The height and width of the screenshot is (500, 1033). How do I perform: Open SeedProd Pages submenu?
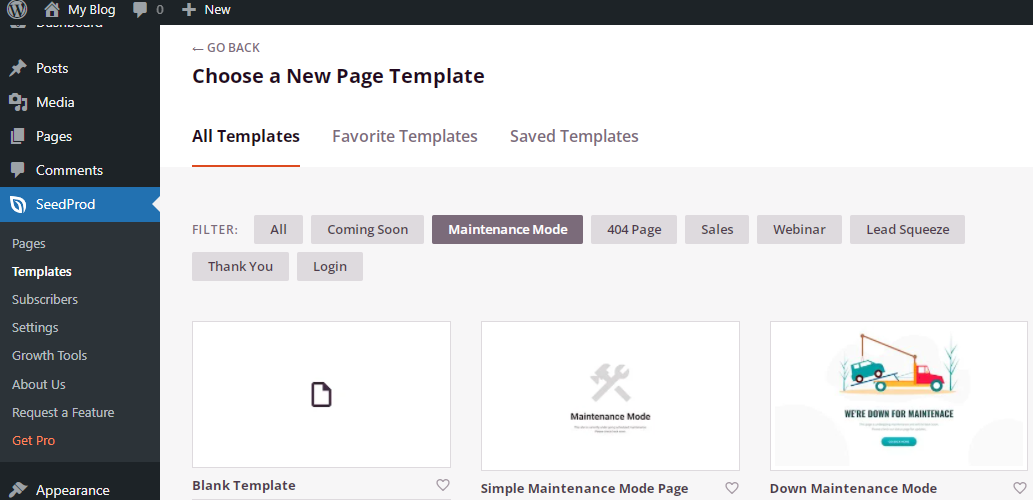(x=28, y=243)
